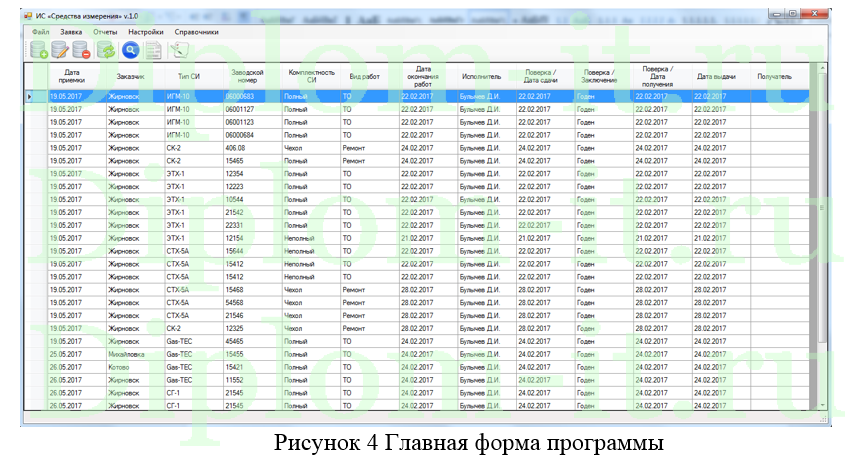Open the Отчеты menu
The width and height of the screenshot is (850, 458).
[105, 32]
